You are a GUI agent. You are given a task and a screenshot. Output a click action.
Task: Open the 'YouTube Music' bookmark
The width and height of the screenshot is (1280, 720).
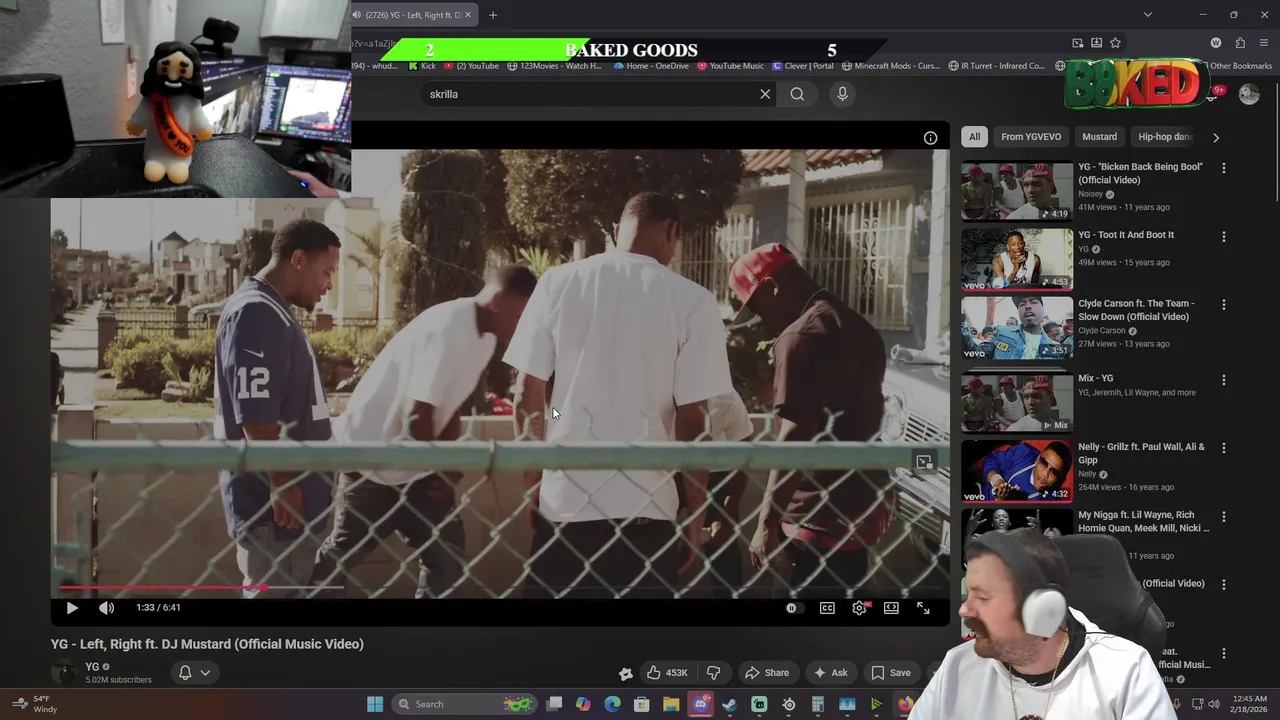730,66
